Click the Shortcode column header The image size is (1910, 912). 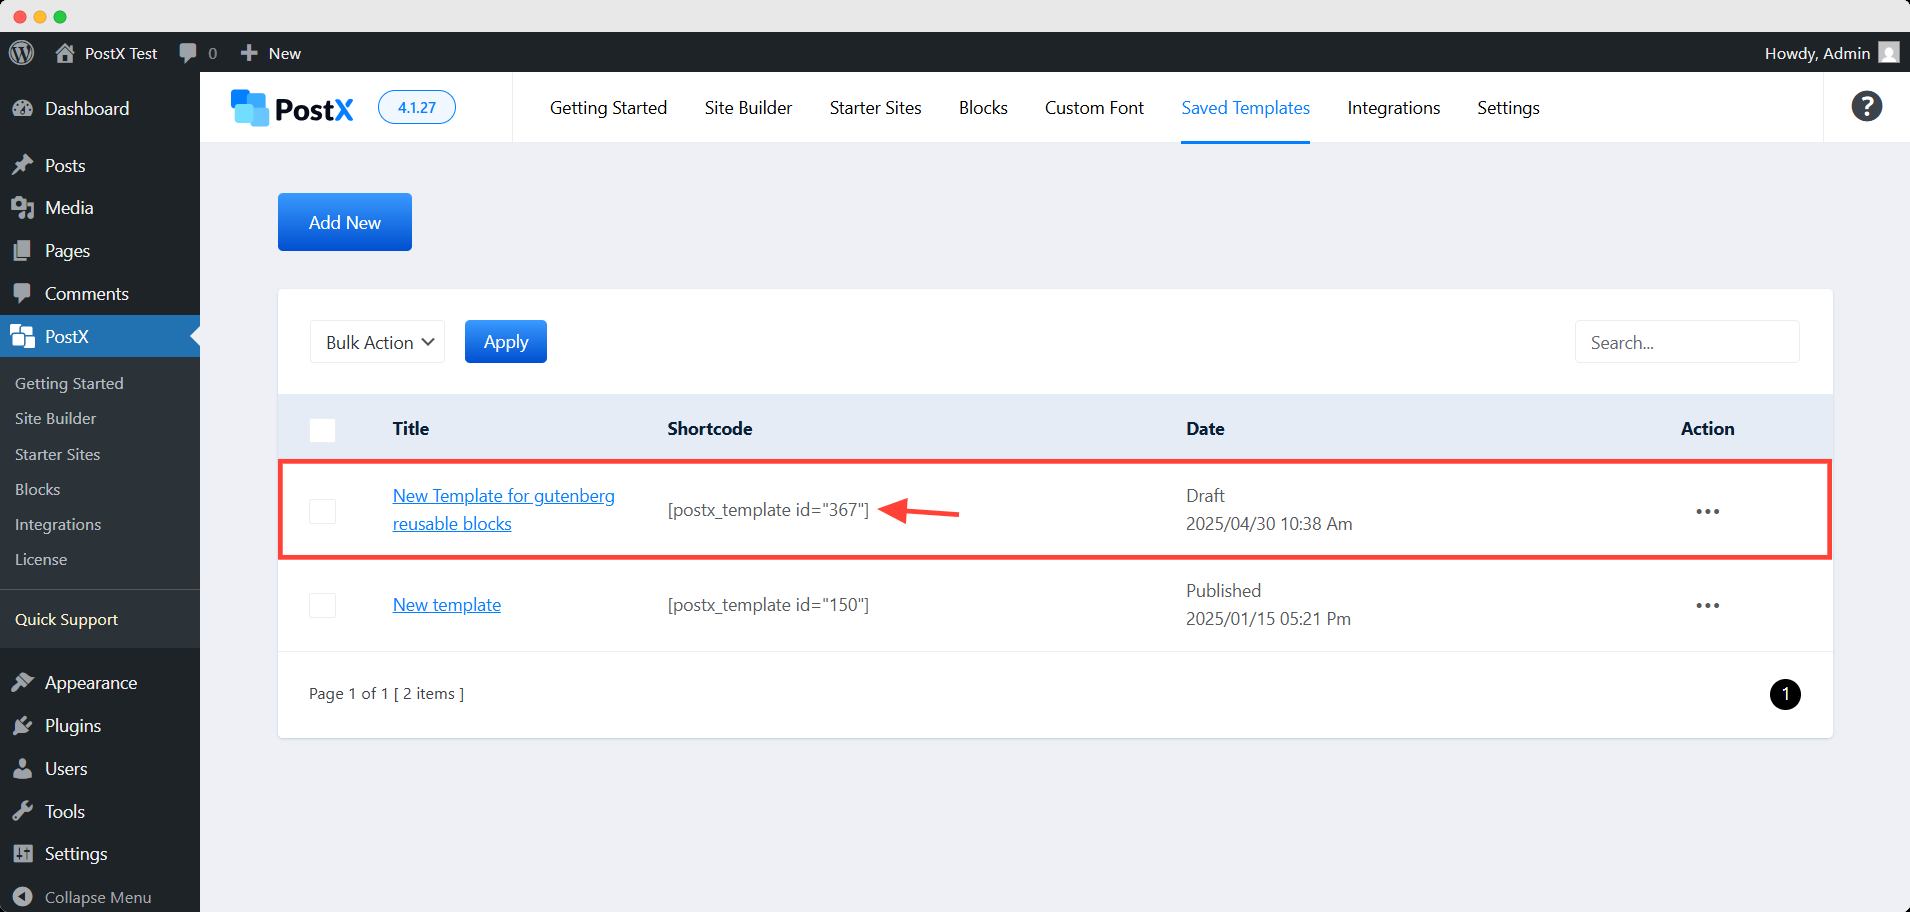pos(710,429)
